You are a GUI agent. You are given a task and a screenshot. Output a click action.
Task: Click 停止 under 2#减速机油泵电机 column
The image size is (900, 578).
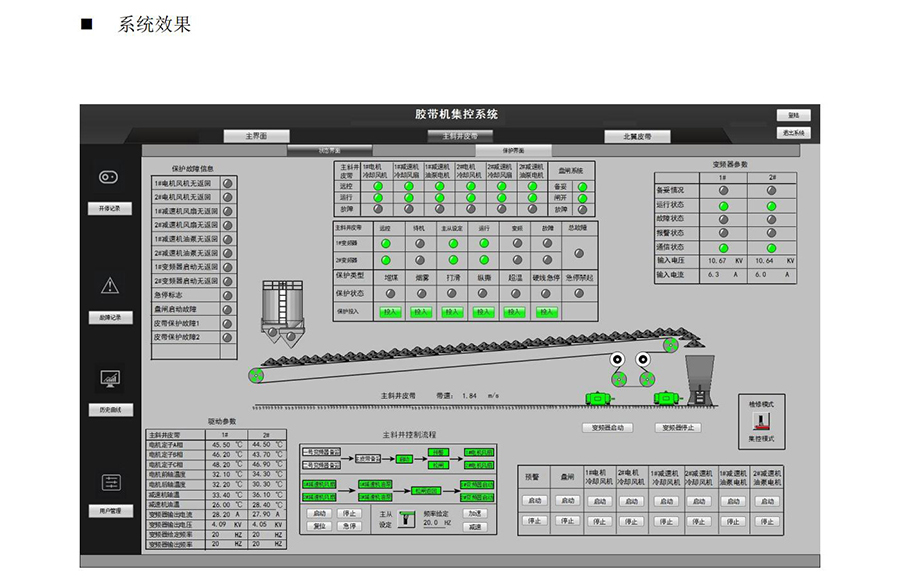(x=767, y=521)
